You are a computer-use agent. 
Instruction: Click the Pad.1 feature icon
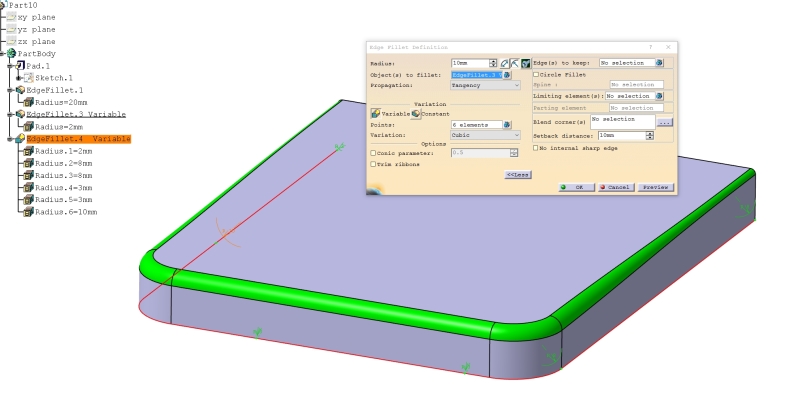pos(20,66)
